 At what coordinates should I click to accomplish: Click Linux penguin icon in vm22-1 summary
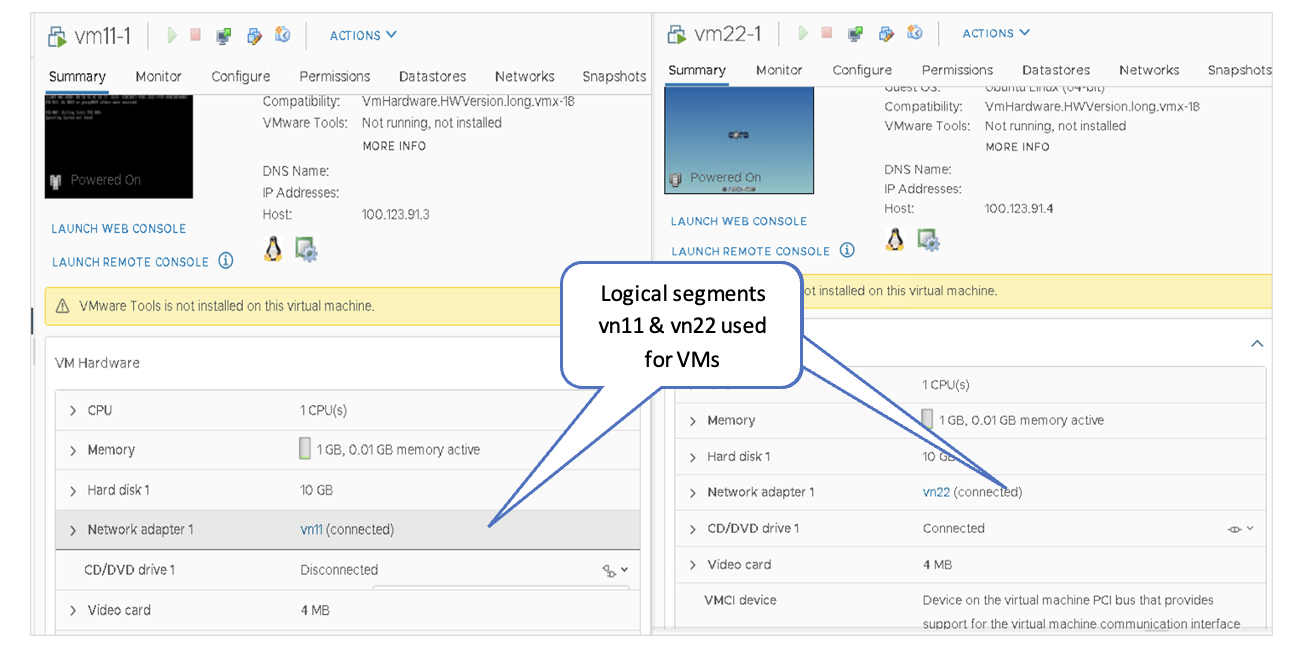[x=895, y=239]
